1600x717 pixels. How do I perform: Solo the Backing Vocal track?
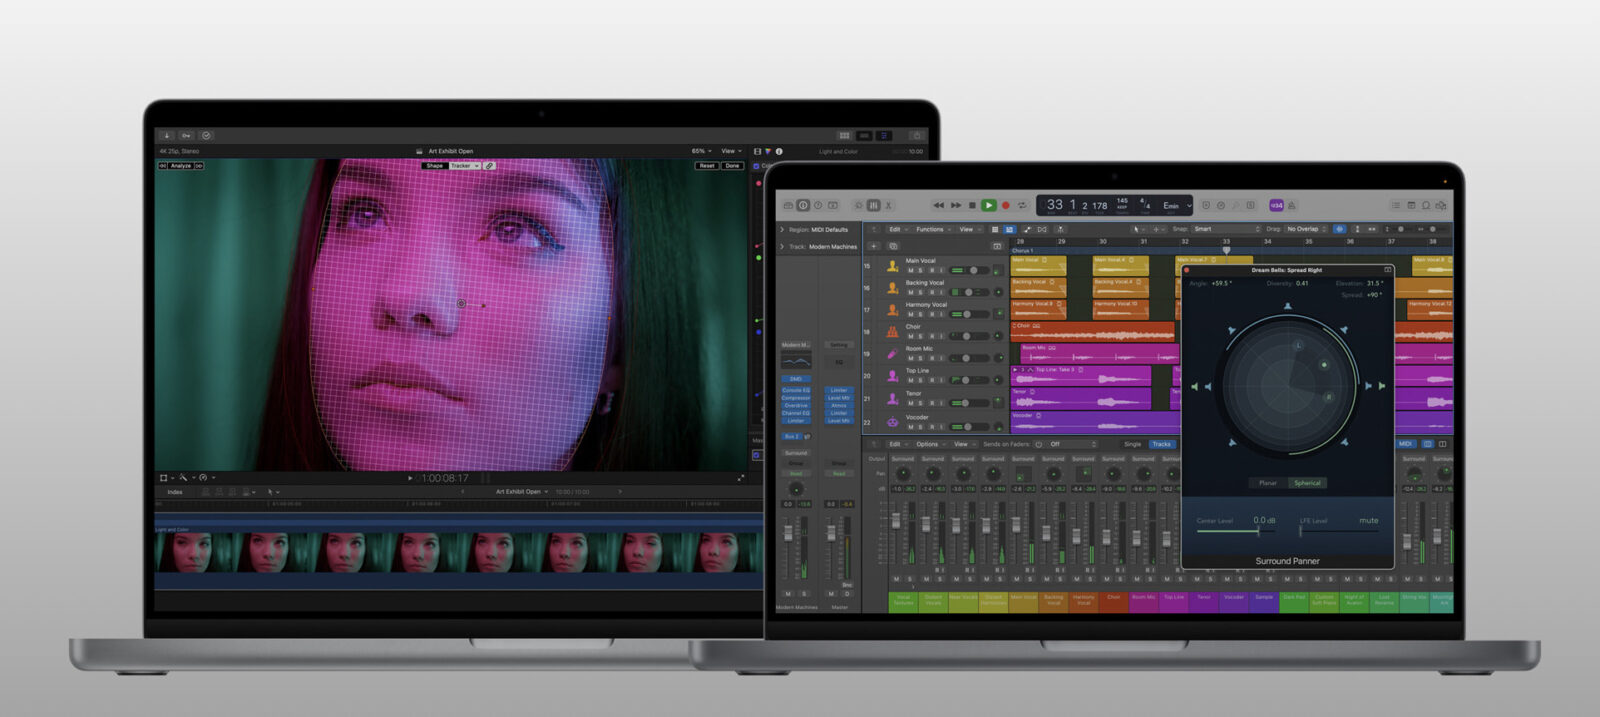pos(920,293)
